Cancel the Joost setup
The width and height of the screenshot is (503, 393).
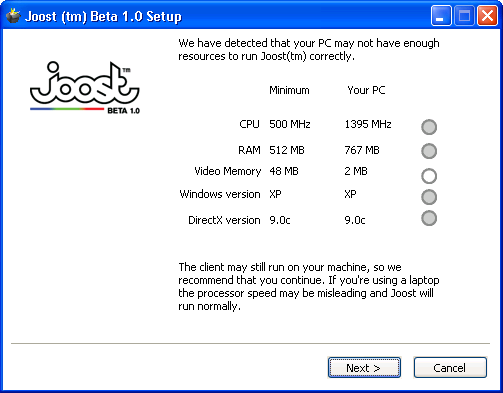point(450,368)
